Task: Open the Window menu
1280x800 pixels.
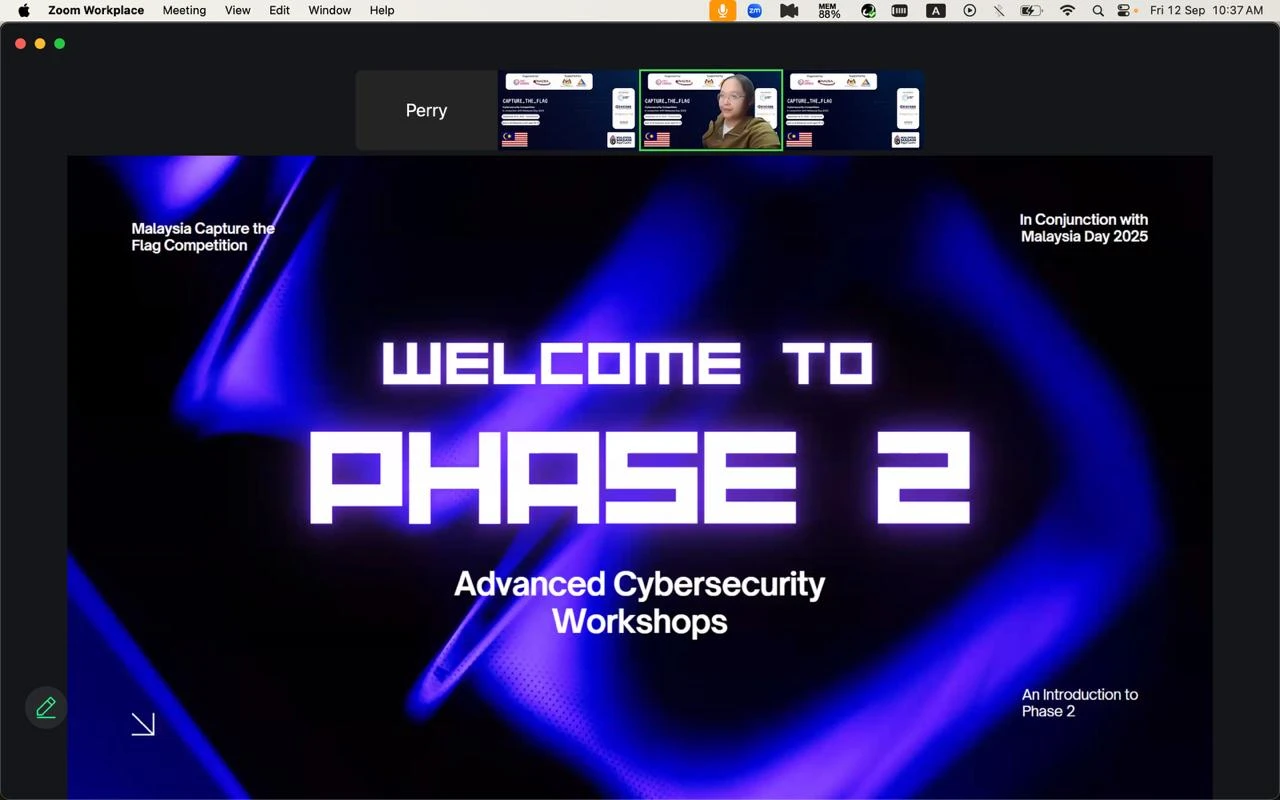Action: 330,11
